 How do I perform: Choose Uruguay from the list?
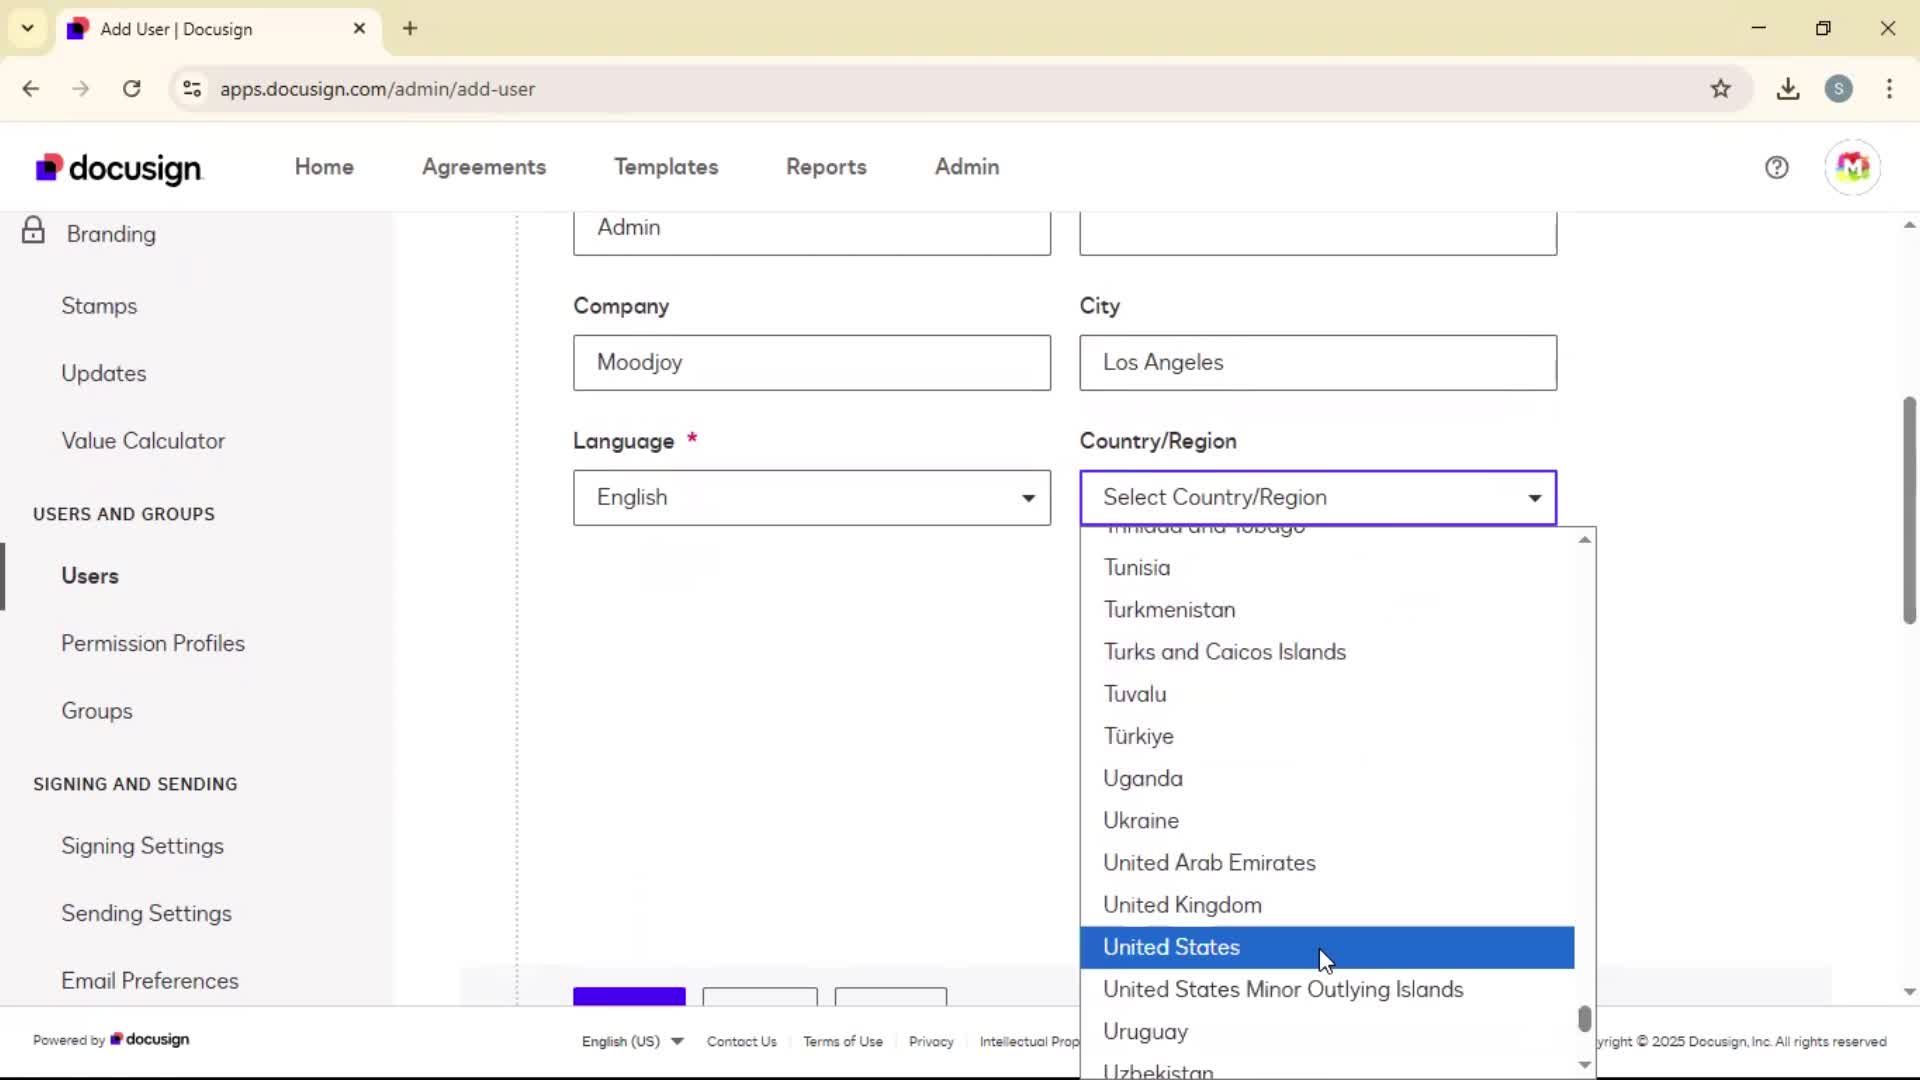pyautogui.click(x=1327, y=1032)
